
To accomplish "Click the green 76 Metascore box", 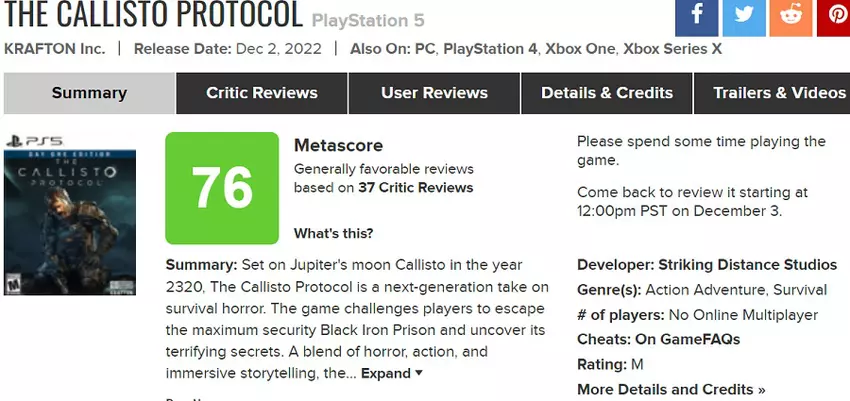I will click(x=221, y=187).
